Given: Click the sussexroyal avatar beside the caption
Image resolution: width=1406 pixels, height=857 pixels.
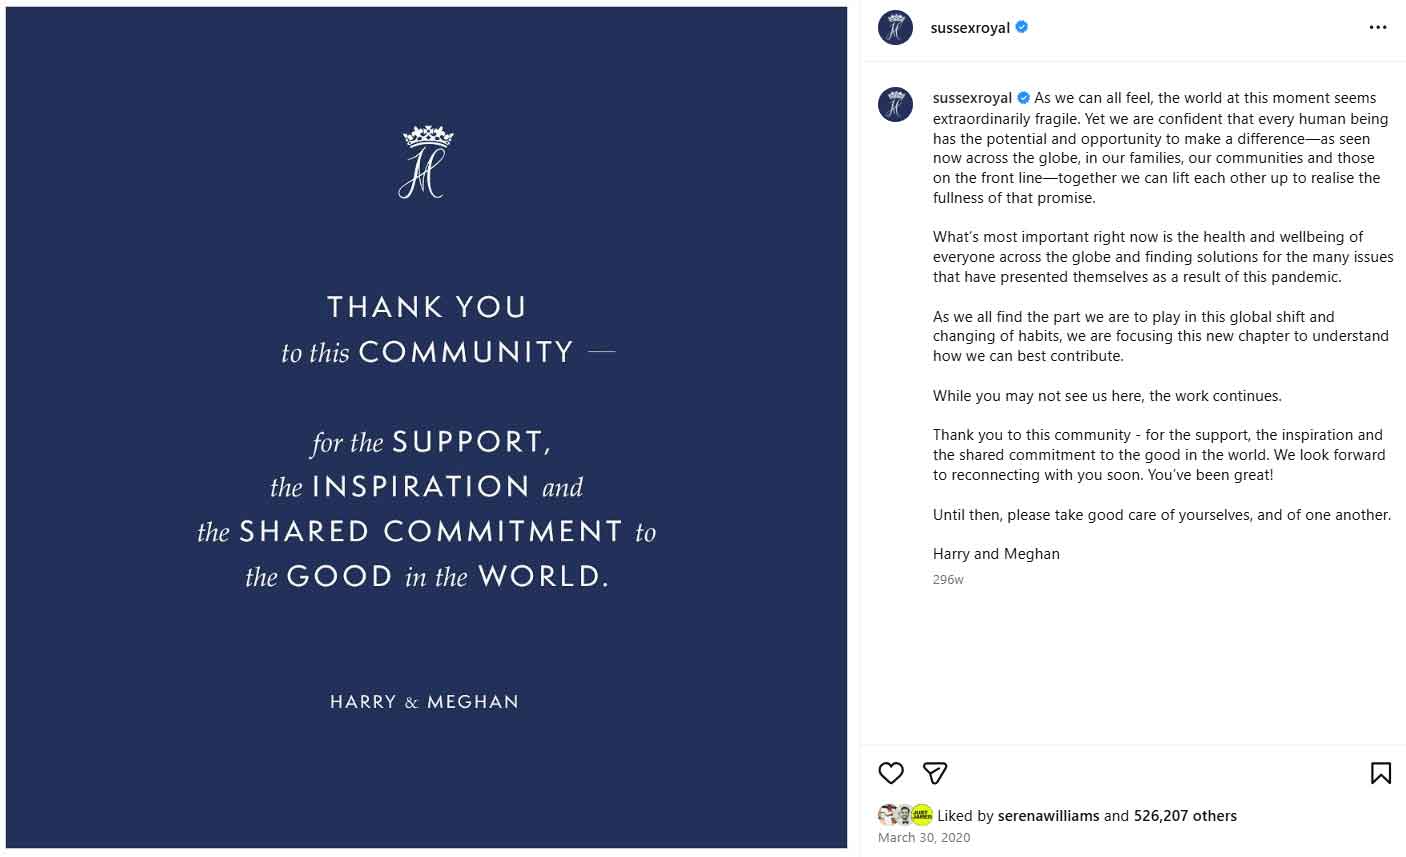Looking at the screenshot, I should point(895,104).
